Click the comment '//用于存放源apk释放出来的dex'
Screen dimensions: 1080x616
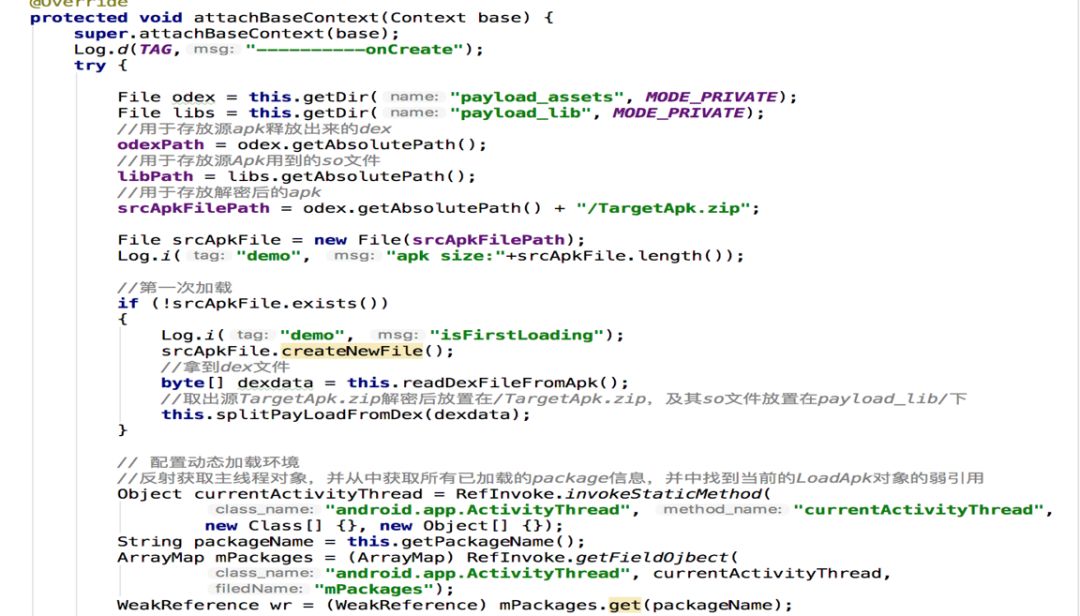tap(254, 129)
